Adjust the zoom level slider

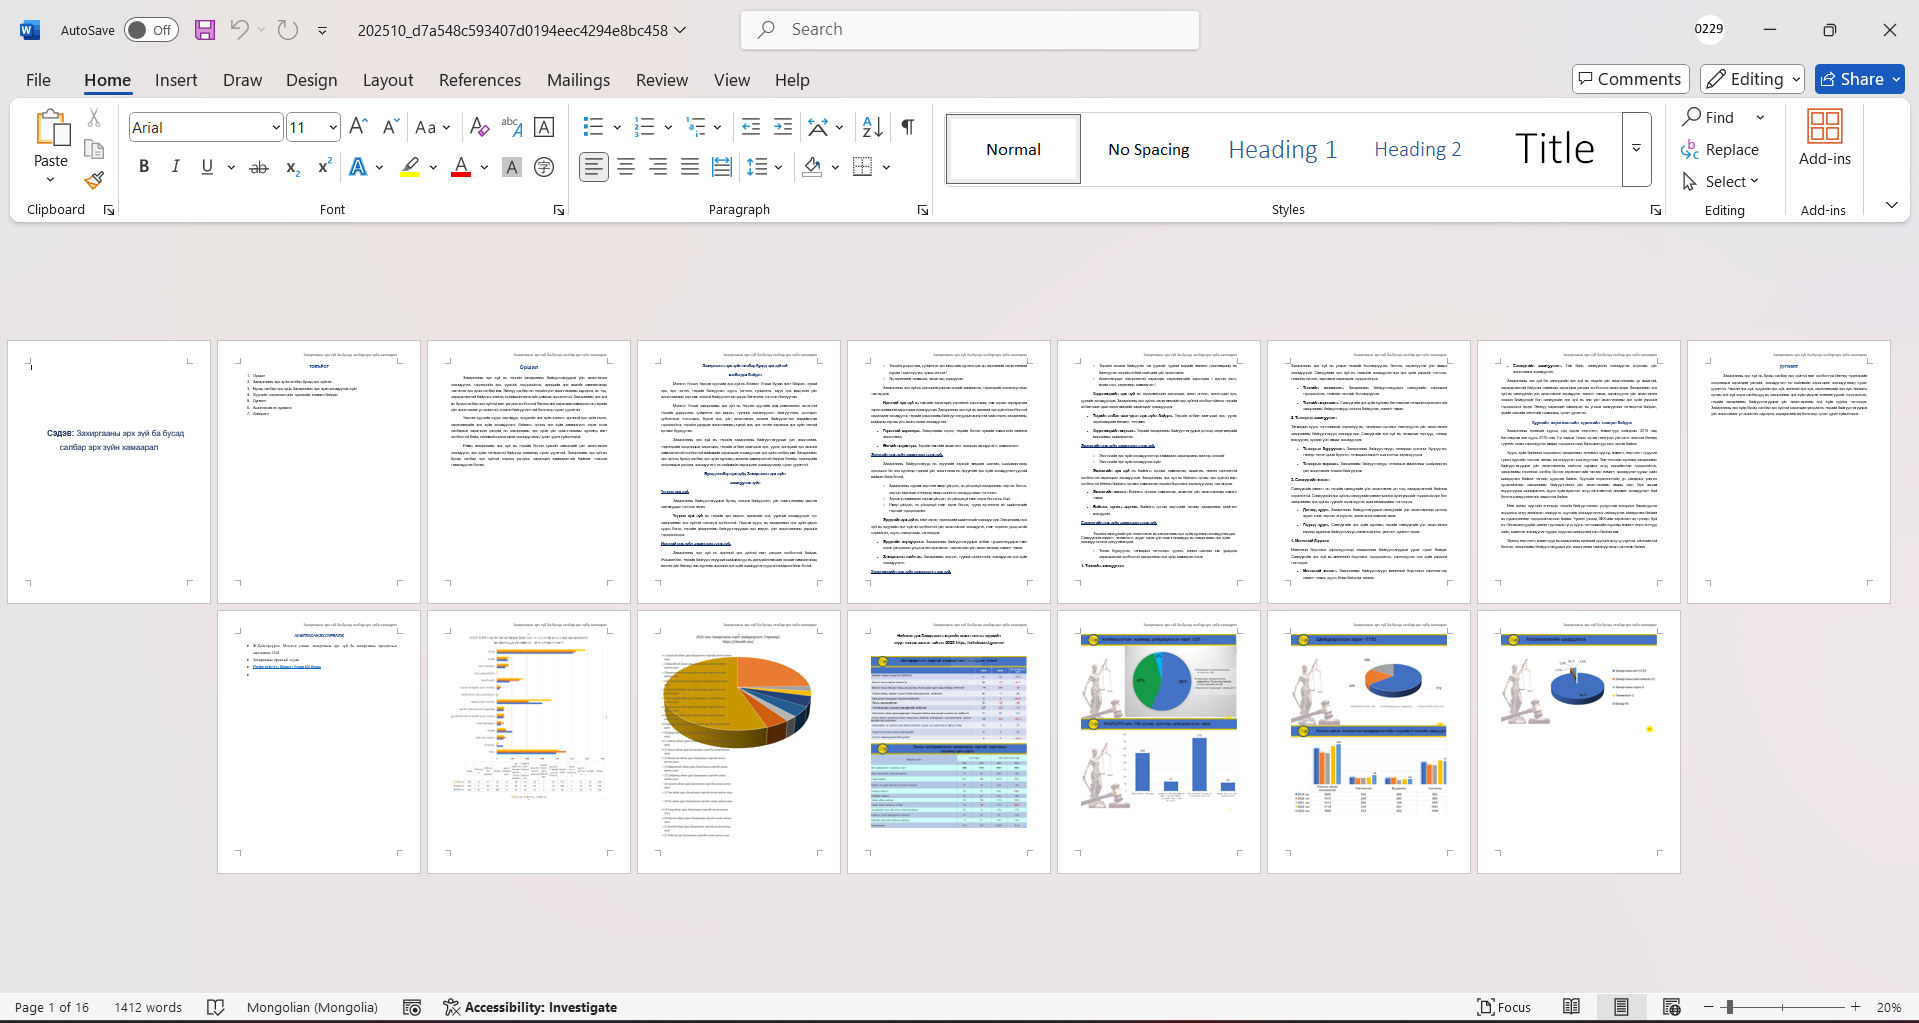(x=1729, y=1007)
